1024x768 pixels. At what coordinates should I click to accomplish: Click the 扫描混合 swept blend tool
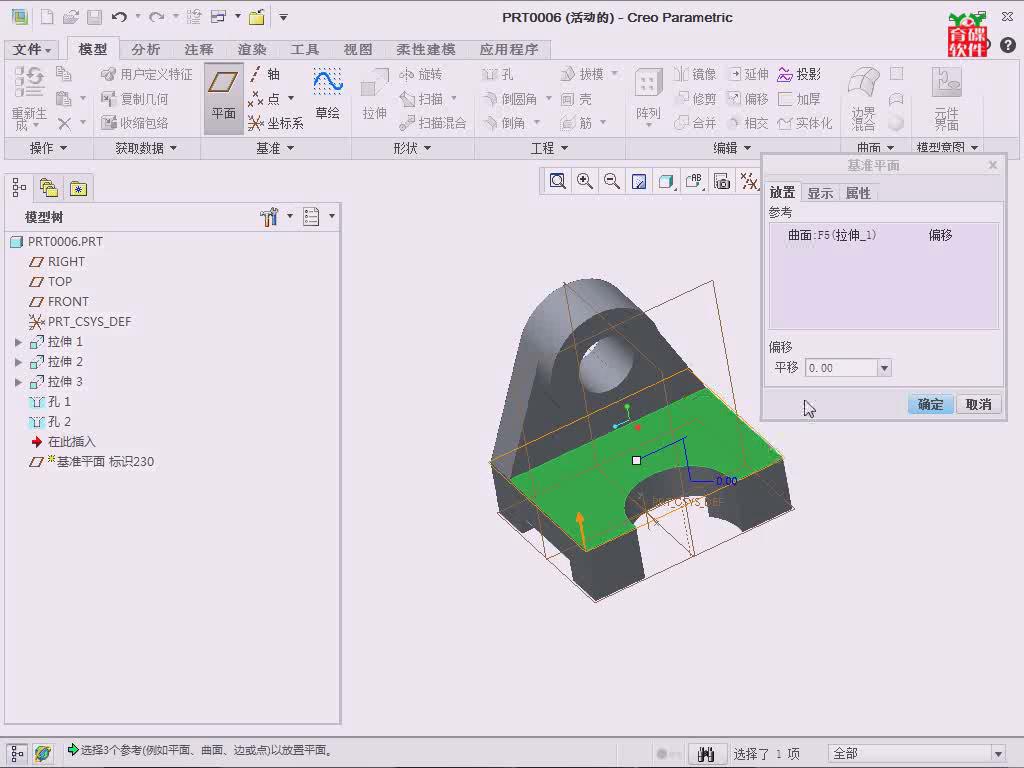[433, 123]
